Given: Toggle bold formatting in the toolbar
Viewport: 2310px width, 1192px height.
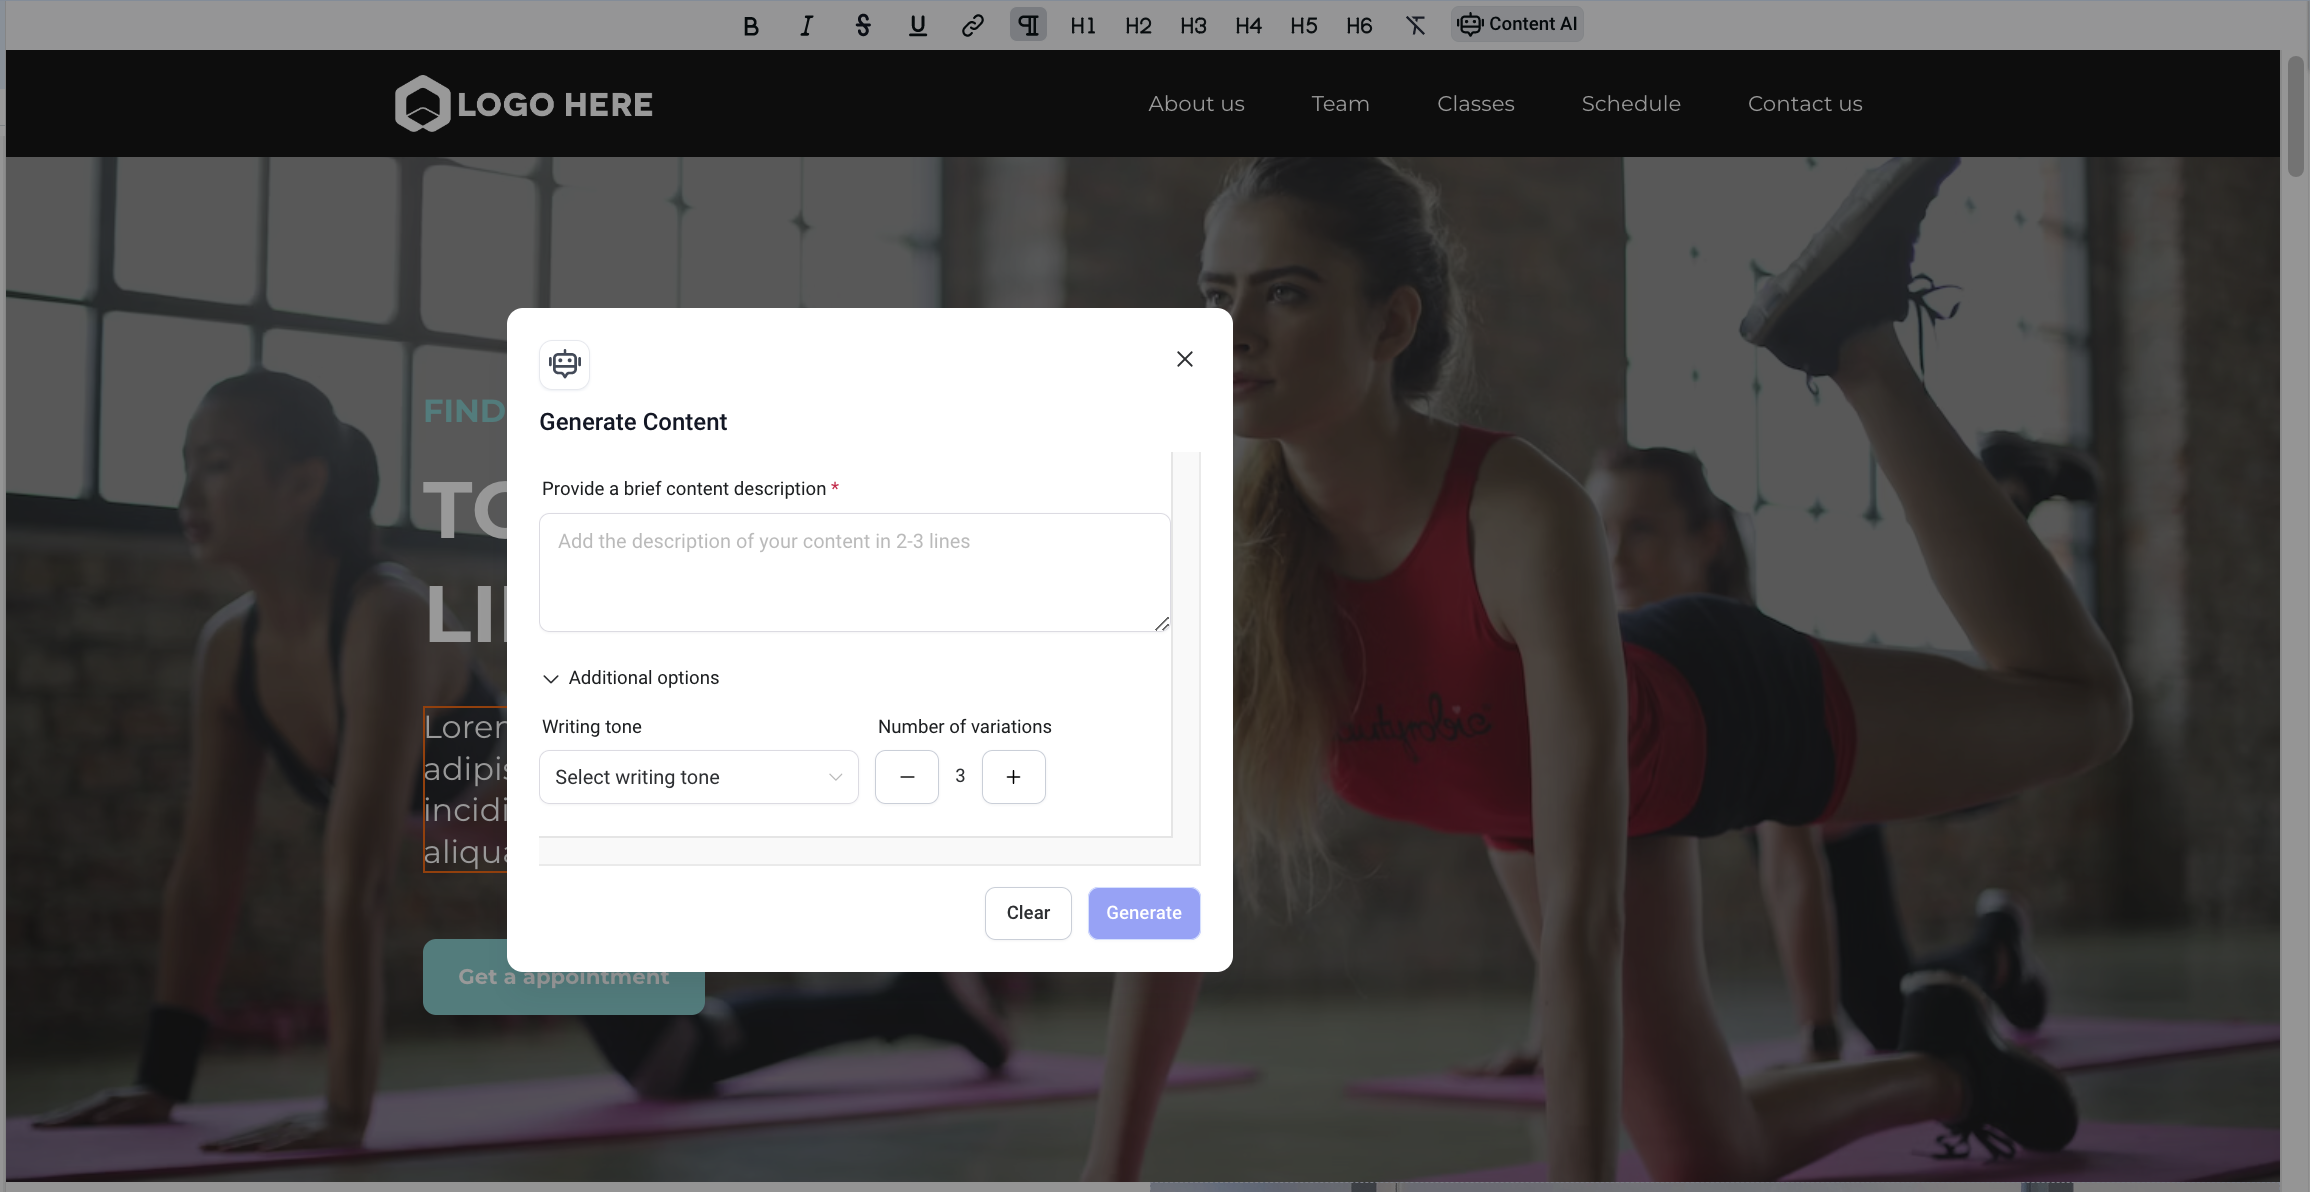Looking at the screenshot, I should [750, 25].
